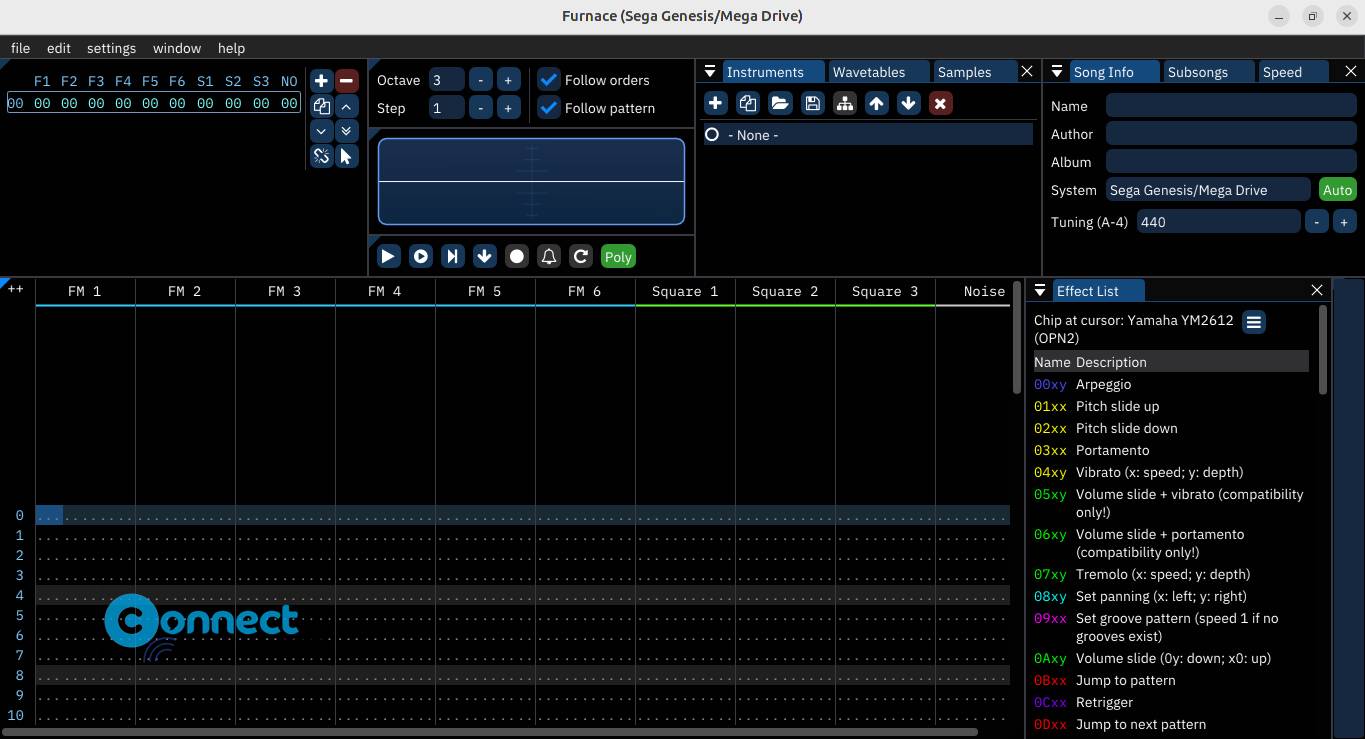Click the Album input field
This screenshot has height=739, width=1365.
1231,162
